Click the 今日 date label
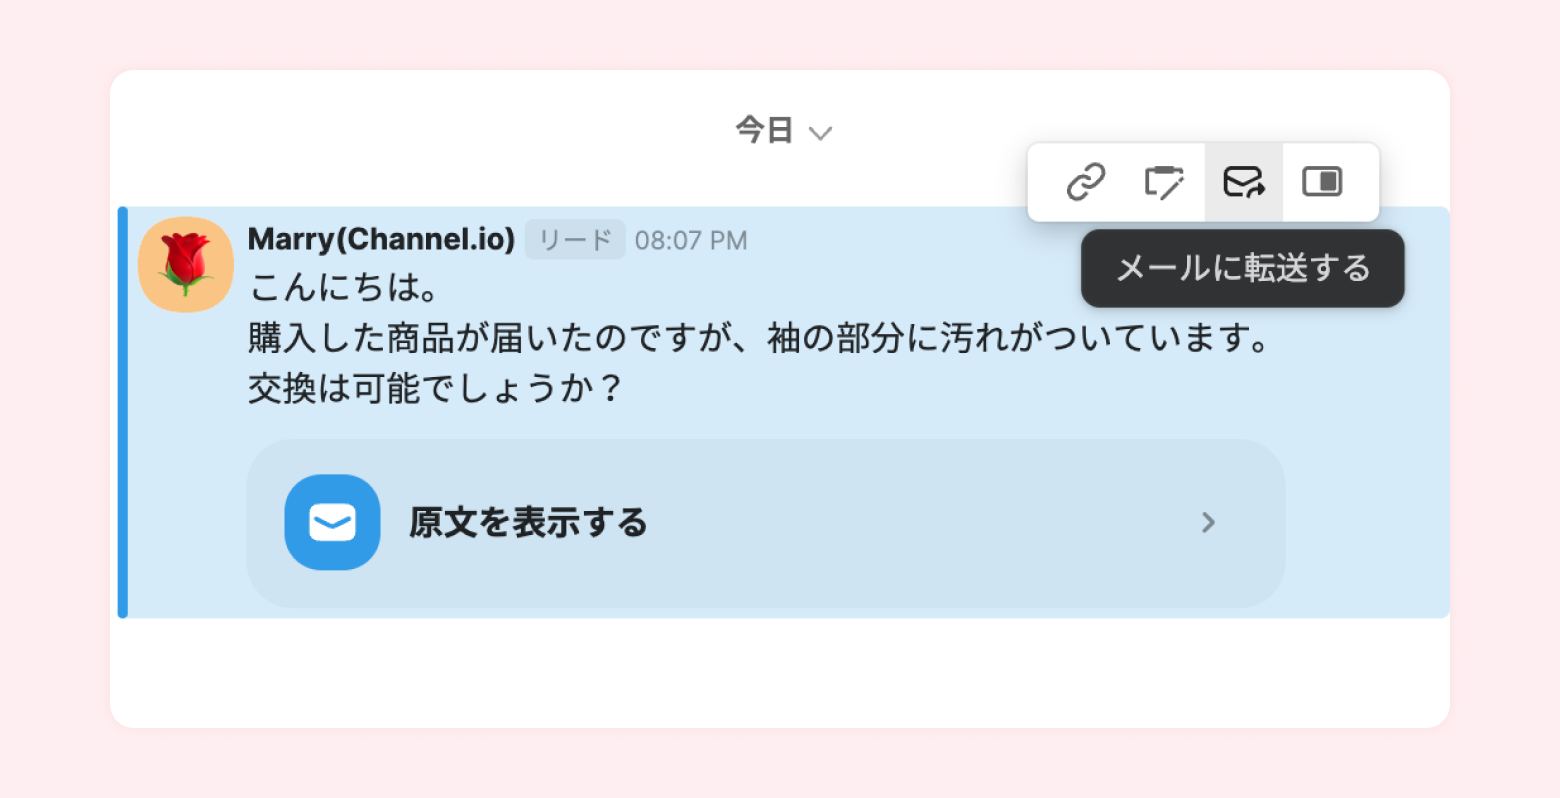Viewport: 1560px width, 798px height. (x=764, y=130)
